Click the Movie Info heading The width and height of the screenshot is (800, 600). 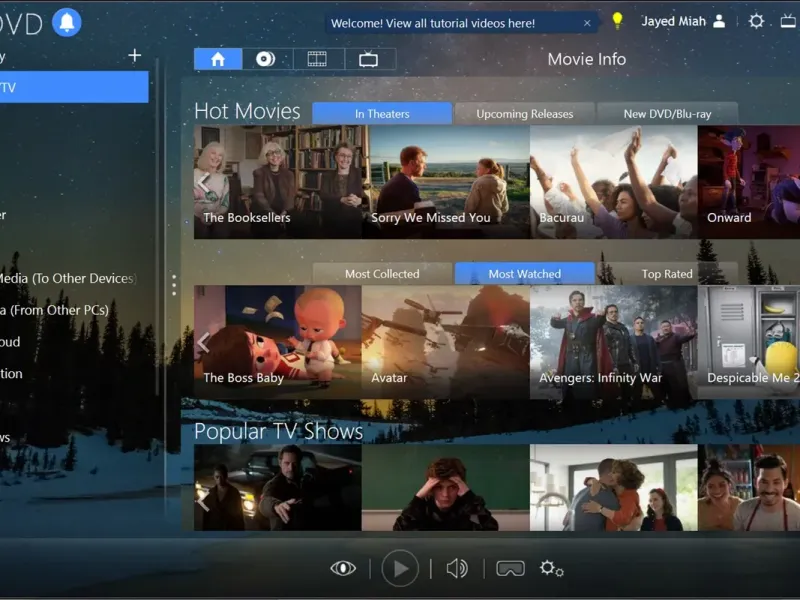coord(587,59)
